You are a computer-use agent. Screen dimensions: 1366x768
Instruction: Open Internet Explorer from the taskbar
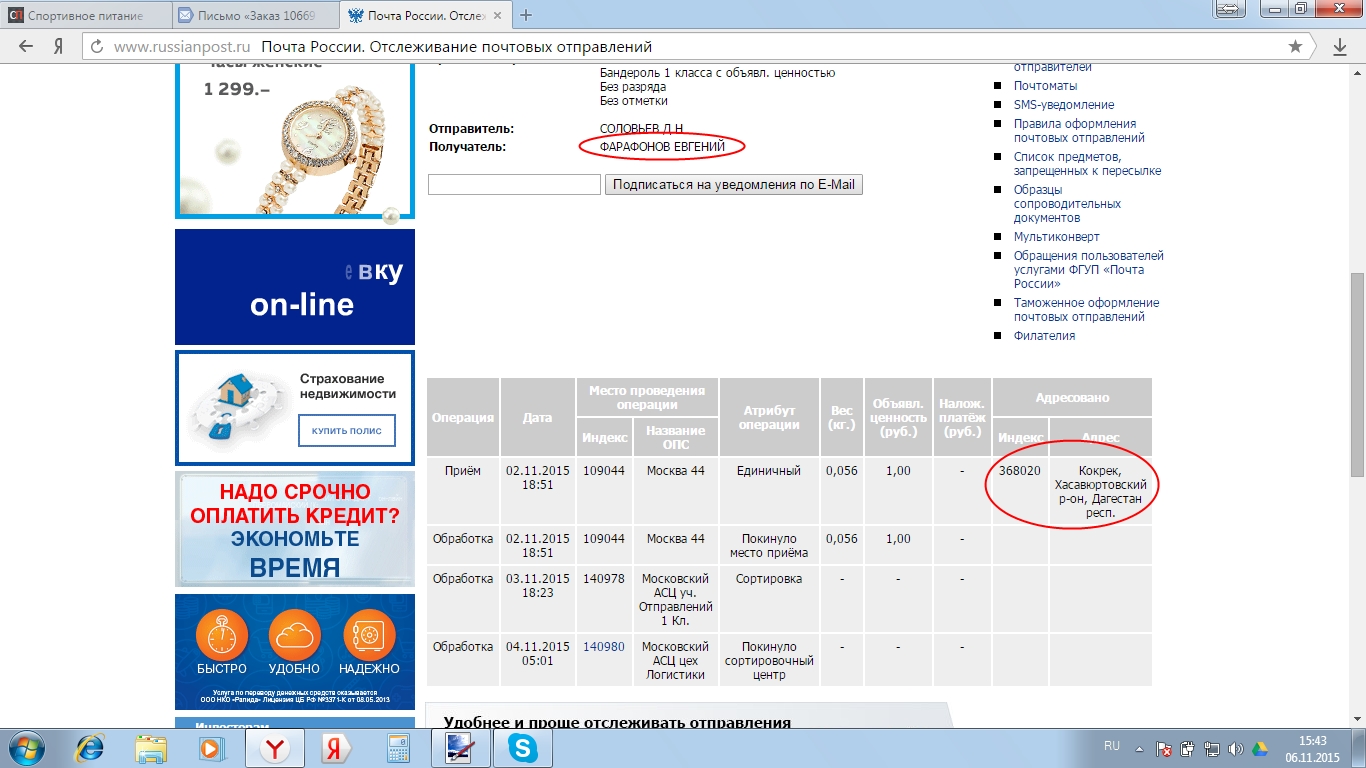click(91, 748)
